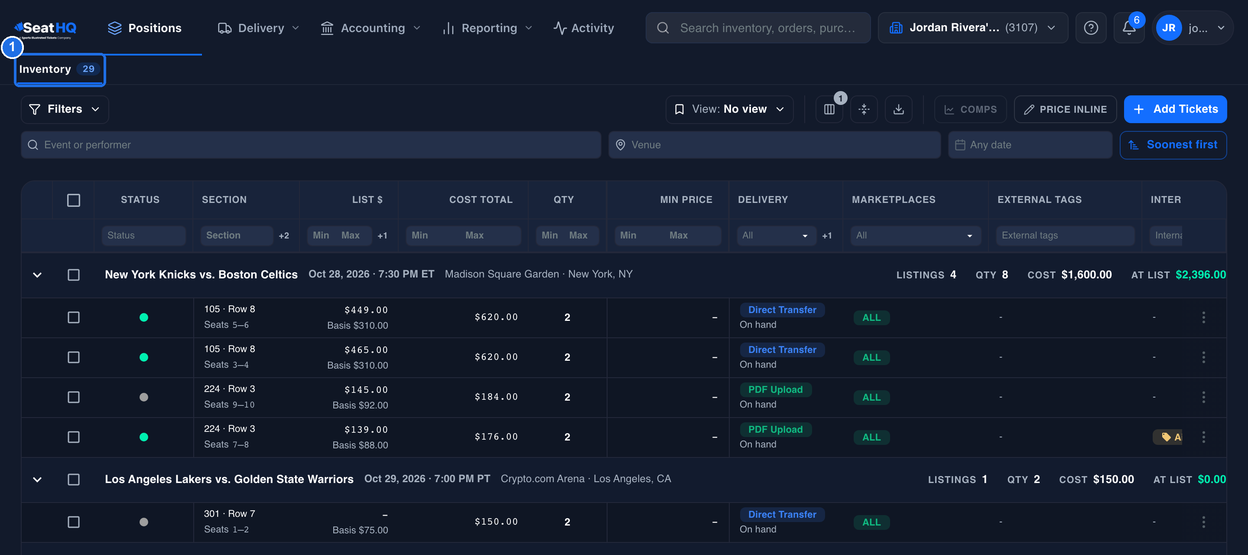
Task: Go to the Positions tab
Action: [x=145, y=28]
